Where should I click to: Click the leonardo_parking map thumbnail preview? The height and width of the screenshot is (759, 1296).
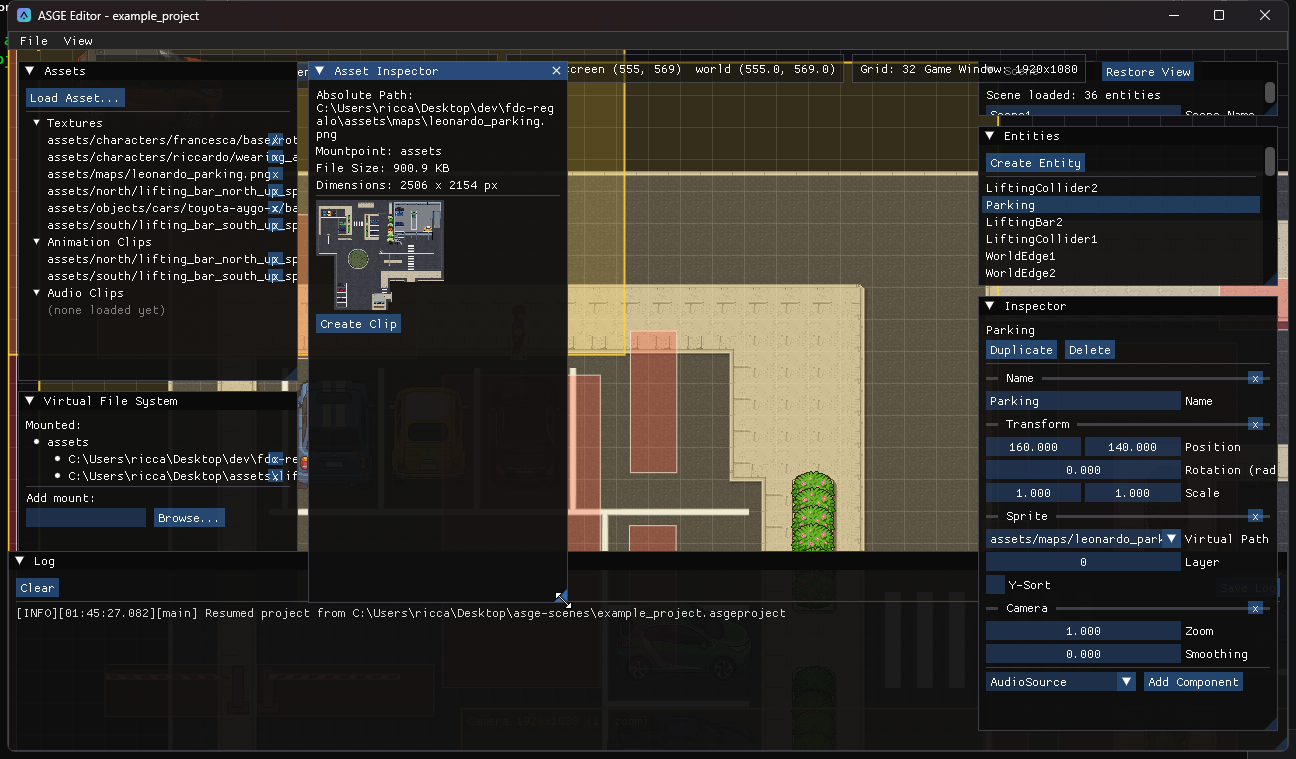pyautogui.click(x=379, y=255)
